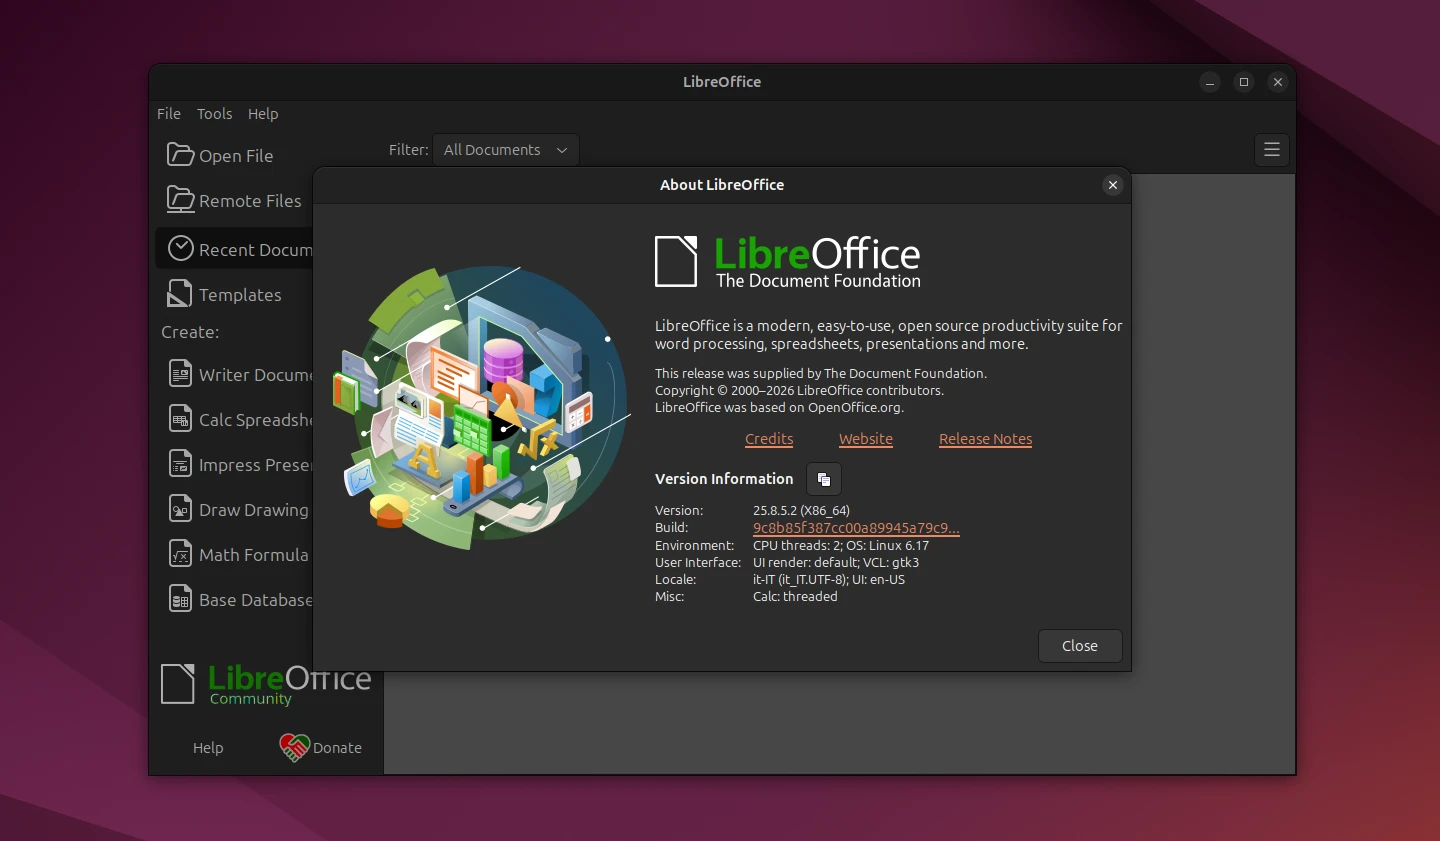The width and height of the screenshot is (1440, 841).
Task: Open the Release Notes link
Action: tap(985, 439)
